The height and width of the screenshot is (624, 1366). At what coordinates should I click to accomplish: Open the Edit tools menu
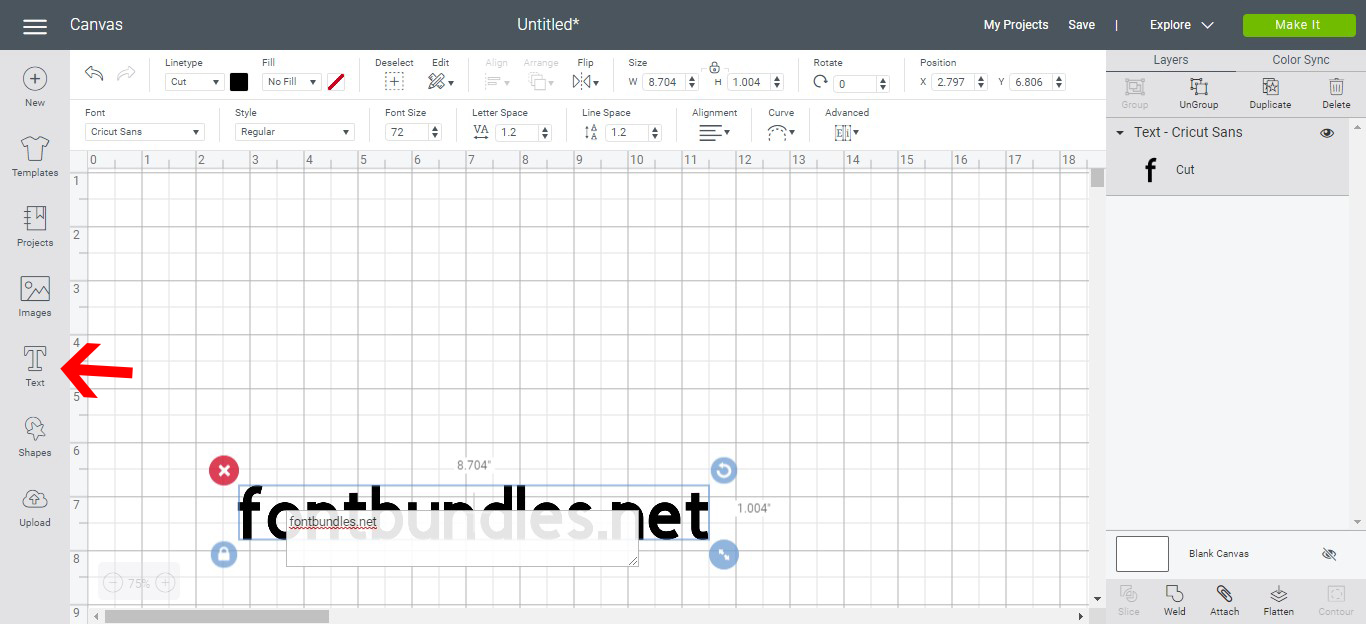440,82
